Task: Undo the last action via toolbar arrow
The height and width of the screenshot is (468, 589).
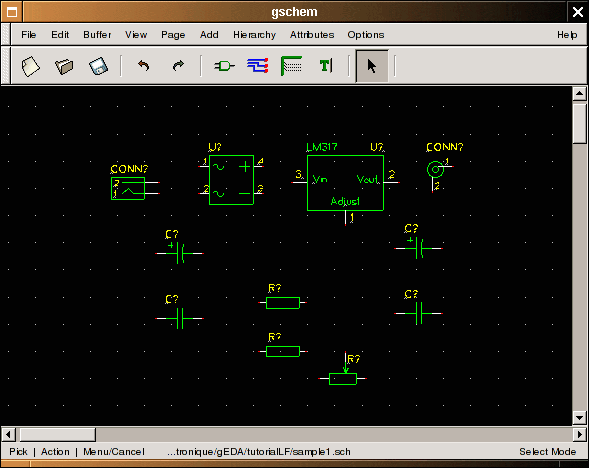Action: [143, 66]
